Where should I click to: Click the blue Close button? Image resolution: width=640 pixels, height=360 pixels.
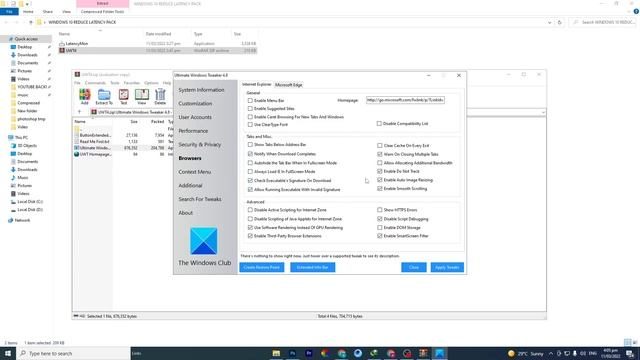click(414, 267)
